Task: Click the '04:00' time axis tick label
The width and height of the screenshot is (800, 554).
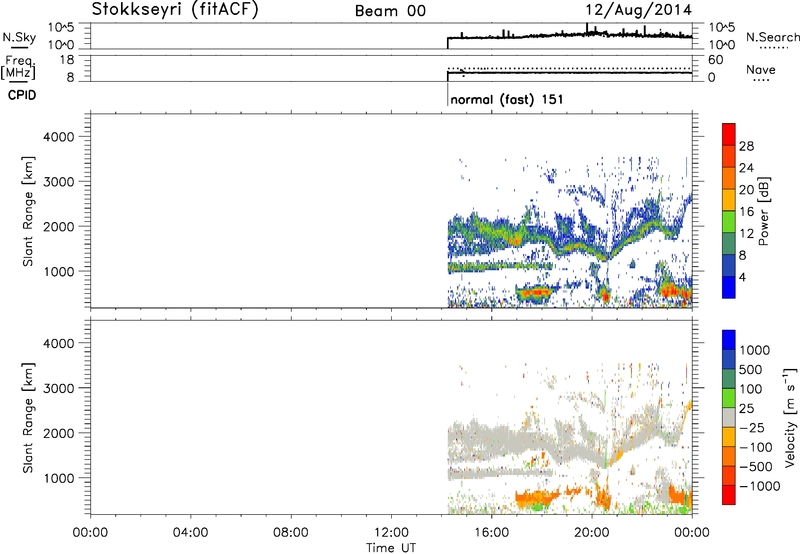Action: (x=190, y=533)
